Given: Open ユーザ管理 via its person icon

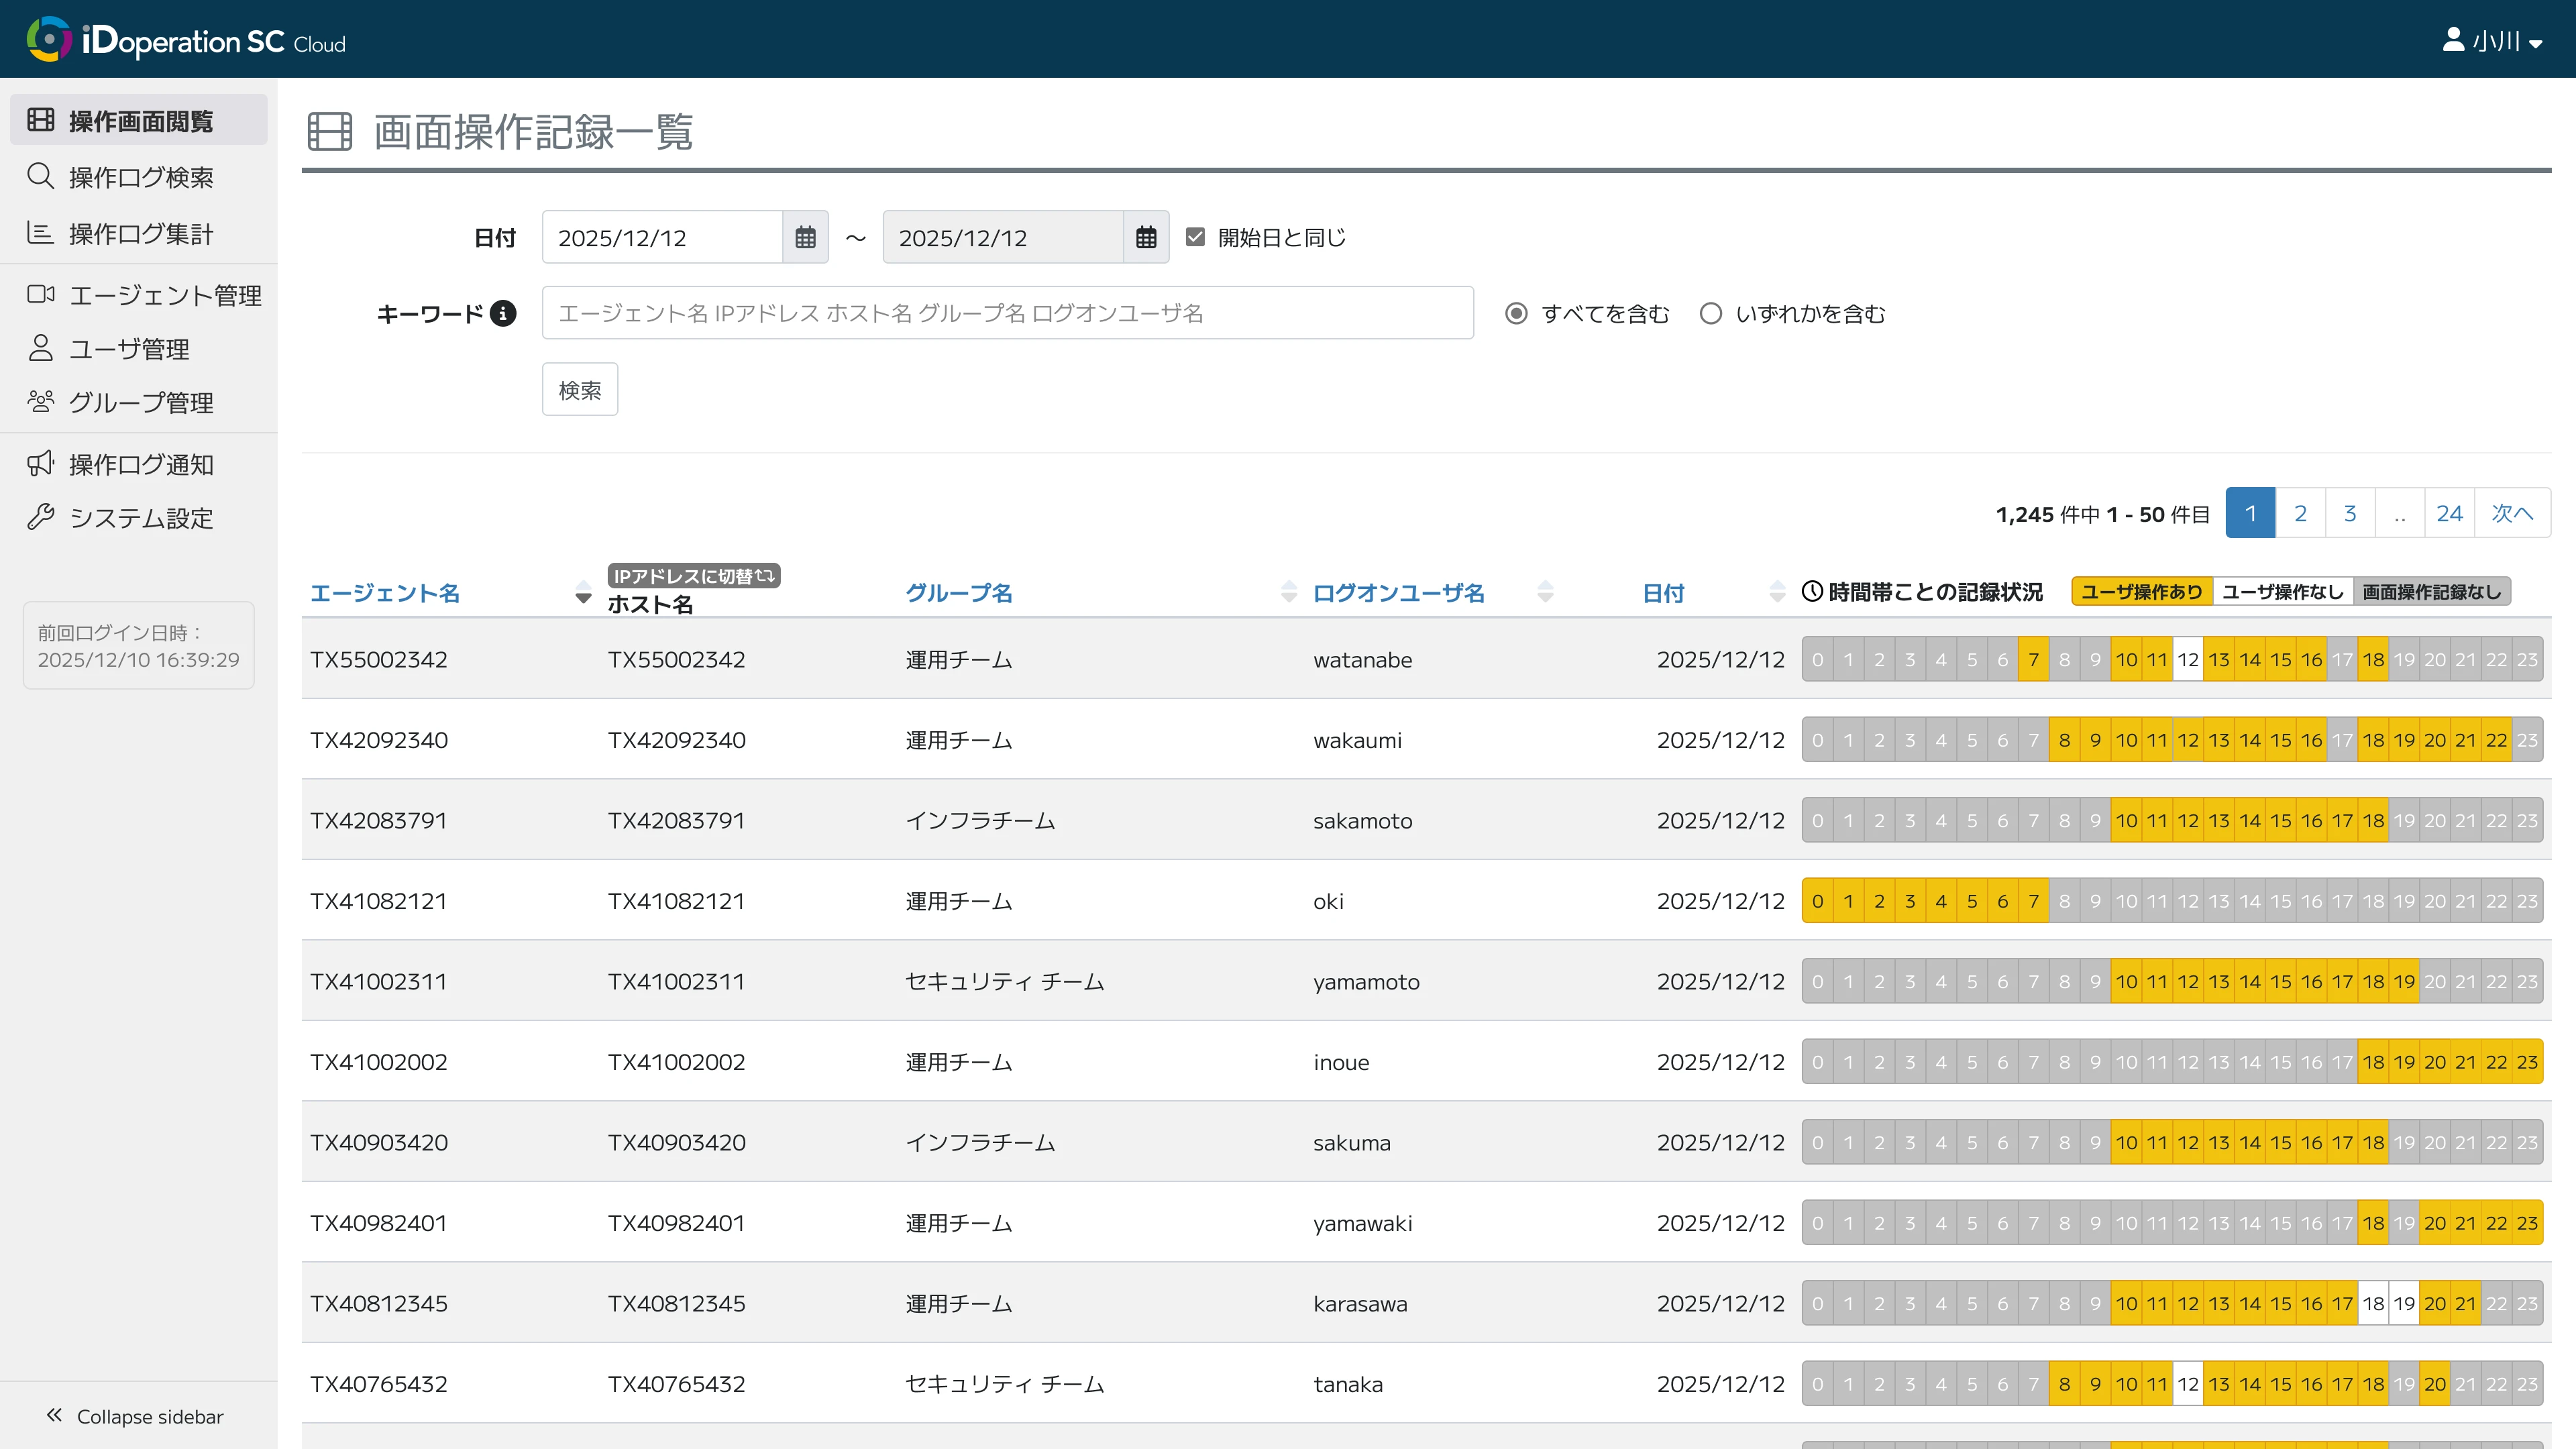Looking at the screenshot, I should [41, 347].
